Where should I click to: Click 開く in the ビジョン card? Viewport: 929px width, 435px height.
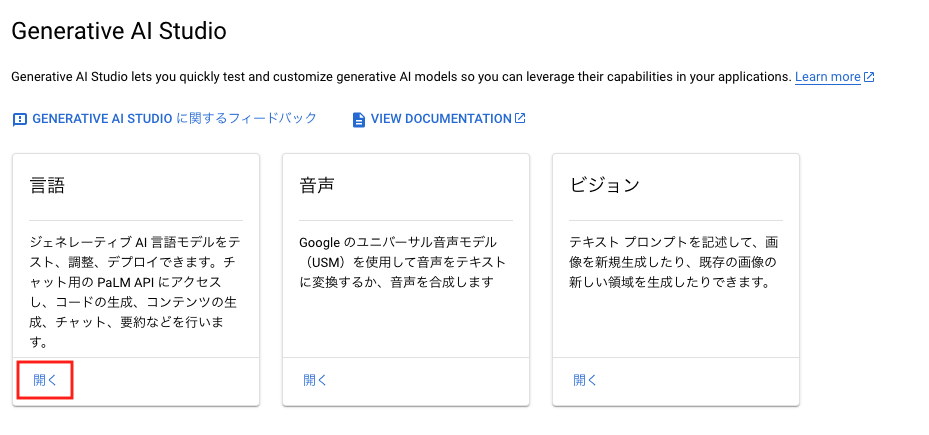(585, 380)
